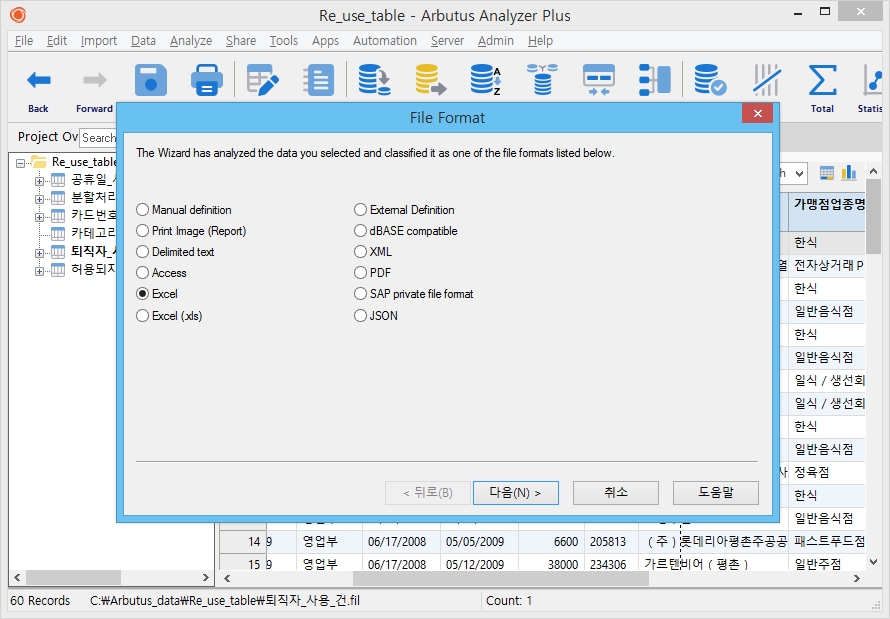890x619 pixels.
Task: Expand the 공휴일_ table node
Action: (39, 182)
